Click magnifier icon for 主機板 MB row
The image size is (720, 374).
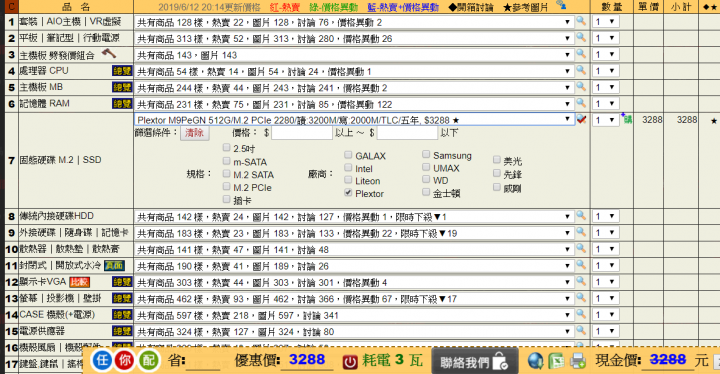pos(581,87)
